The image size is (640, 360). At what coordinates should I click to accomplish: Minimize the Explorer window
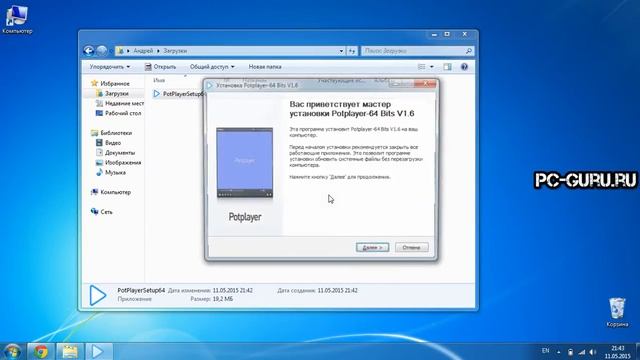click(434, 35)
